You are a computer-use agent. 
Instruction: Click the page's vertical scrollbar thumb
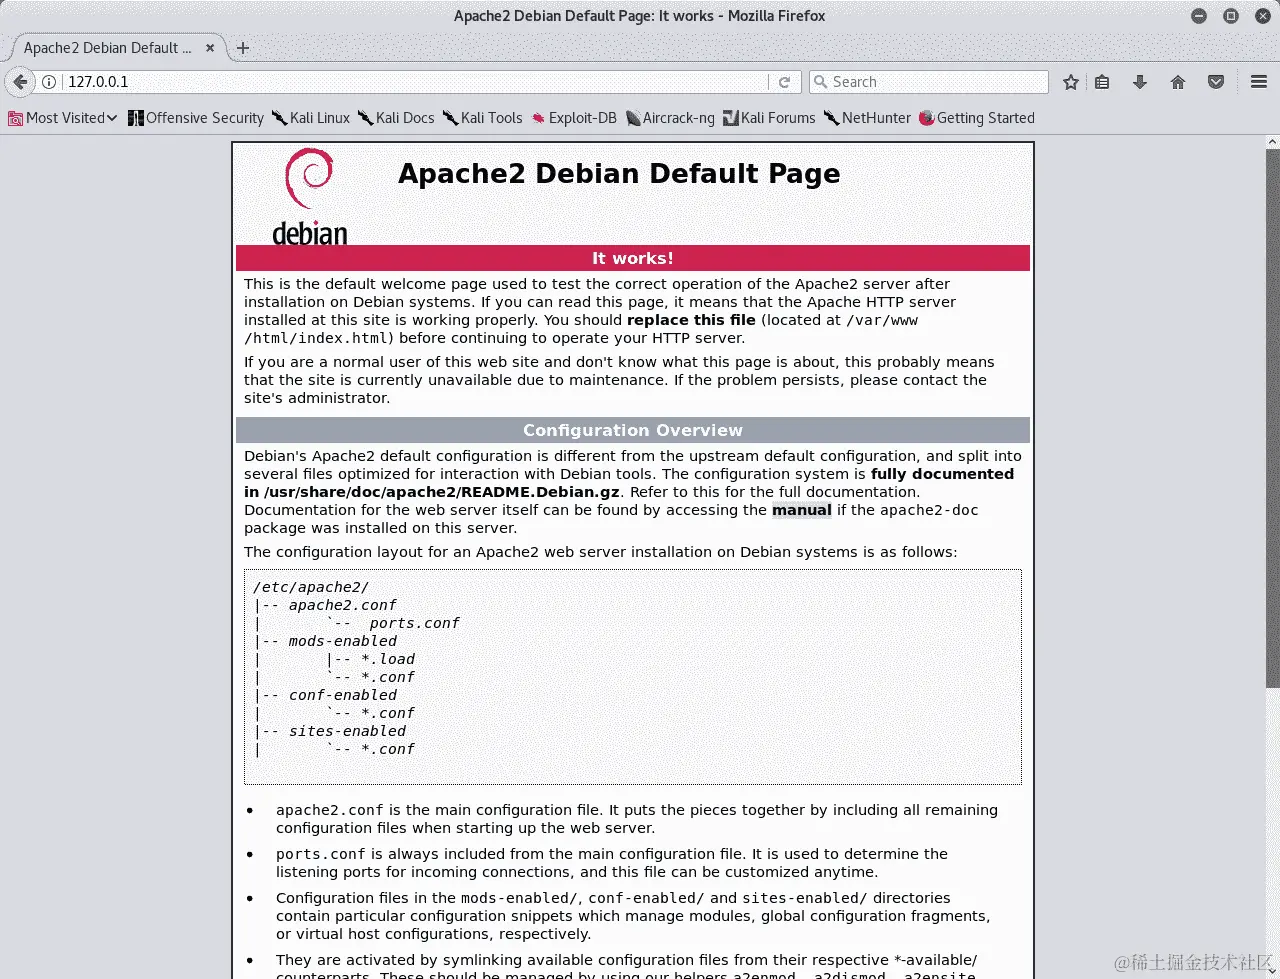[x=1272, y=417]
